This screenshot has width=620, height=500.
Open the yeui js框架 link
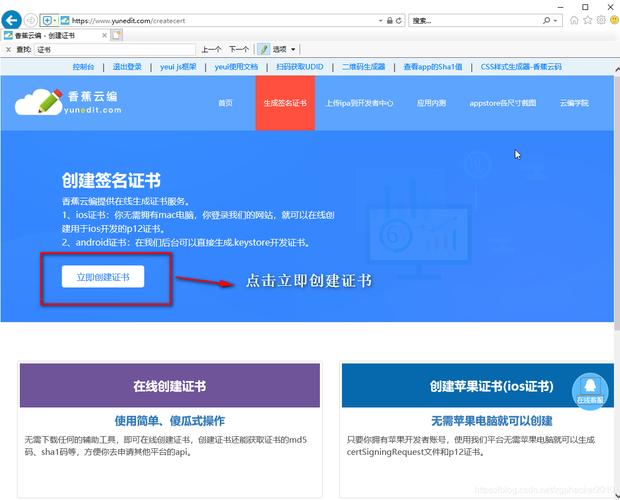tap(178, 67)
